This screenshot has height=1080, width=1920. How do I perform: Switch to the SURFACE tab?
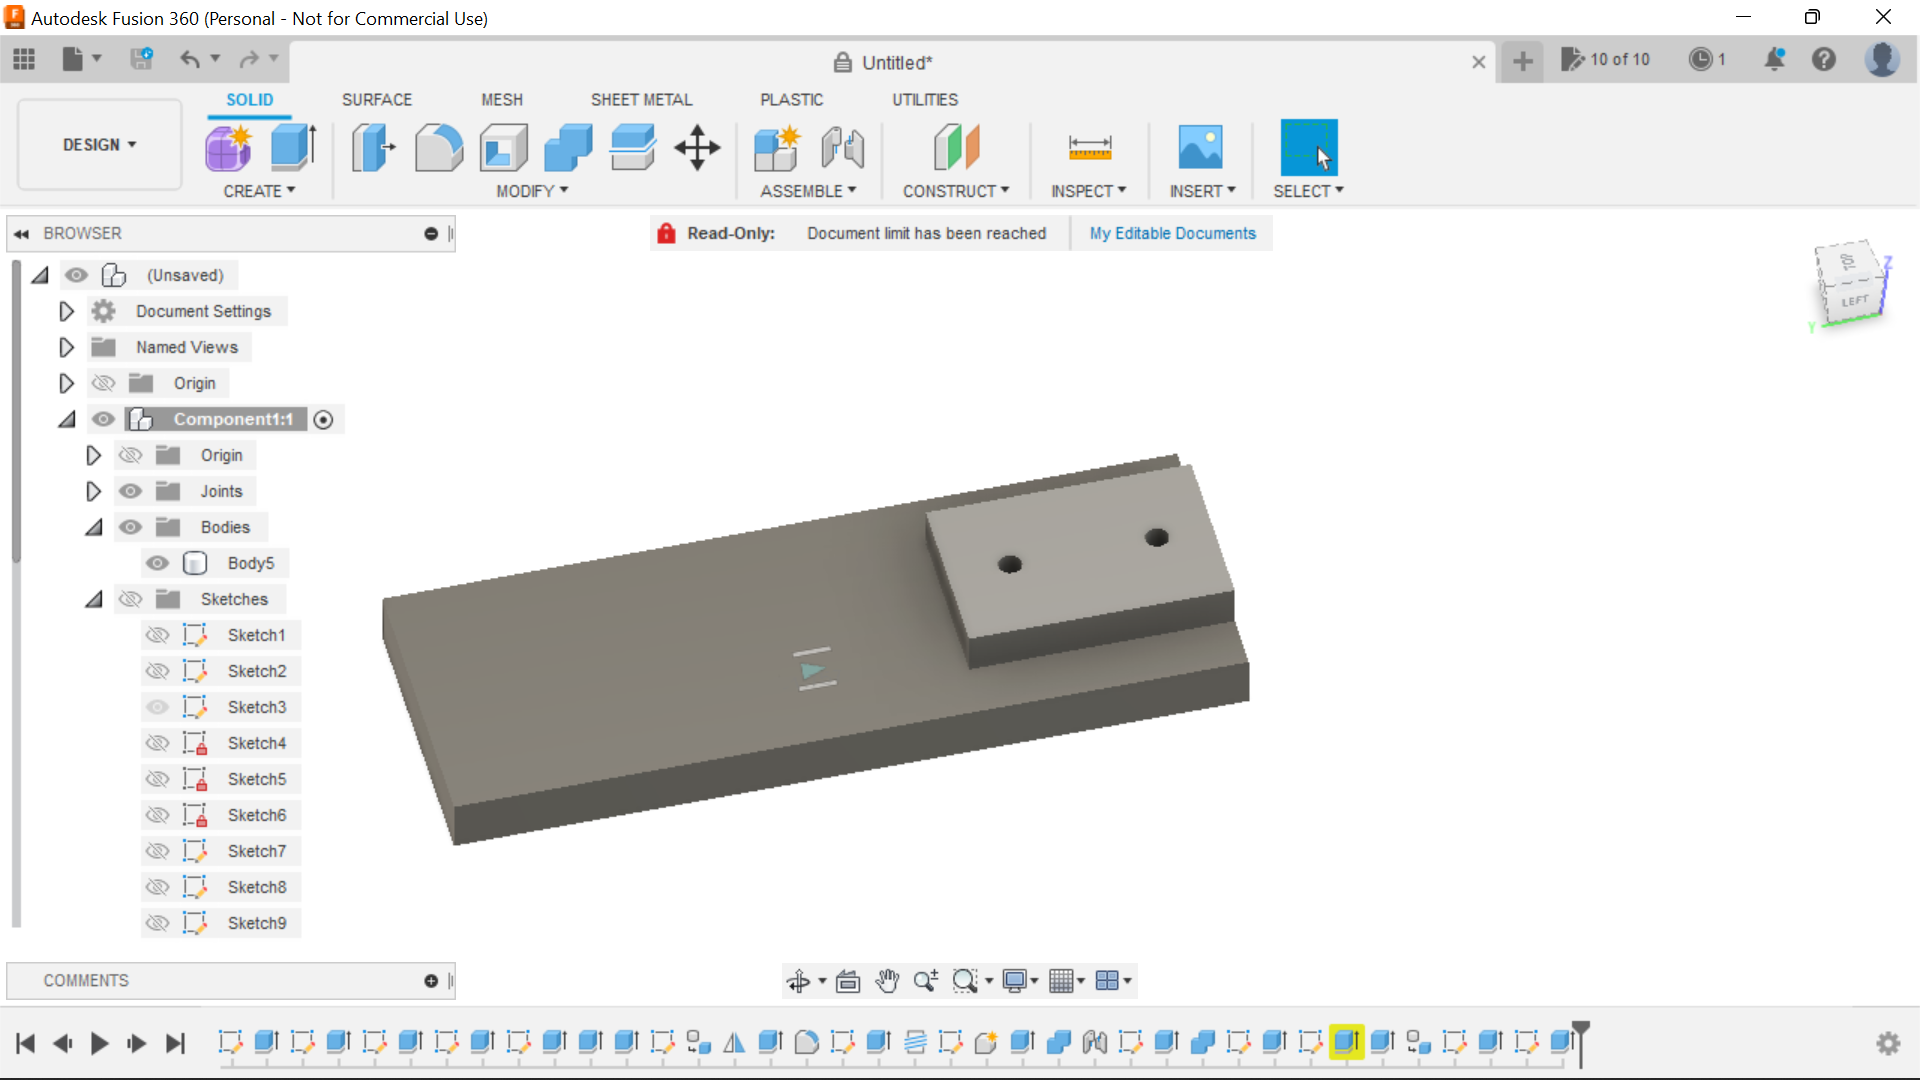tap(377, 100)
